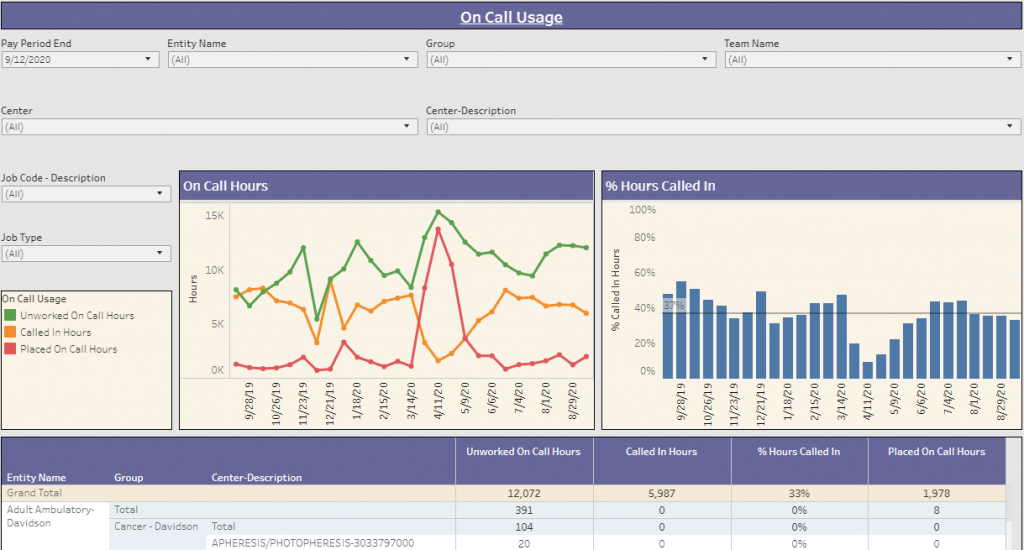The image size is (1024, 550).
Task: Click the On Call Usage dashboard title
Action: (x=511, y=17)
